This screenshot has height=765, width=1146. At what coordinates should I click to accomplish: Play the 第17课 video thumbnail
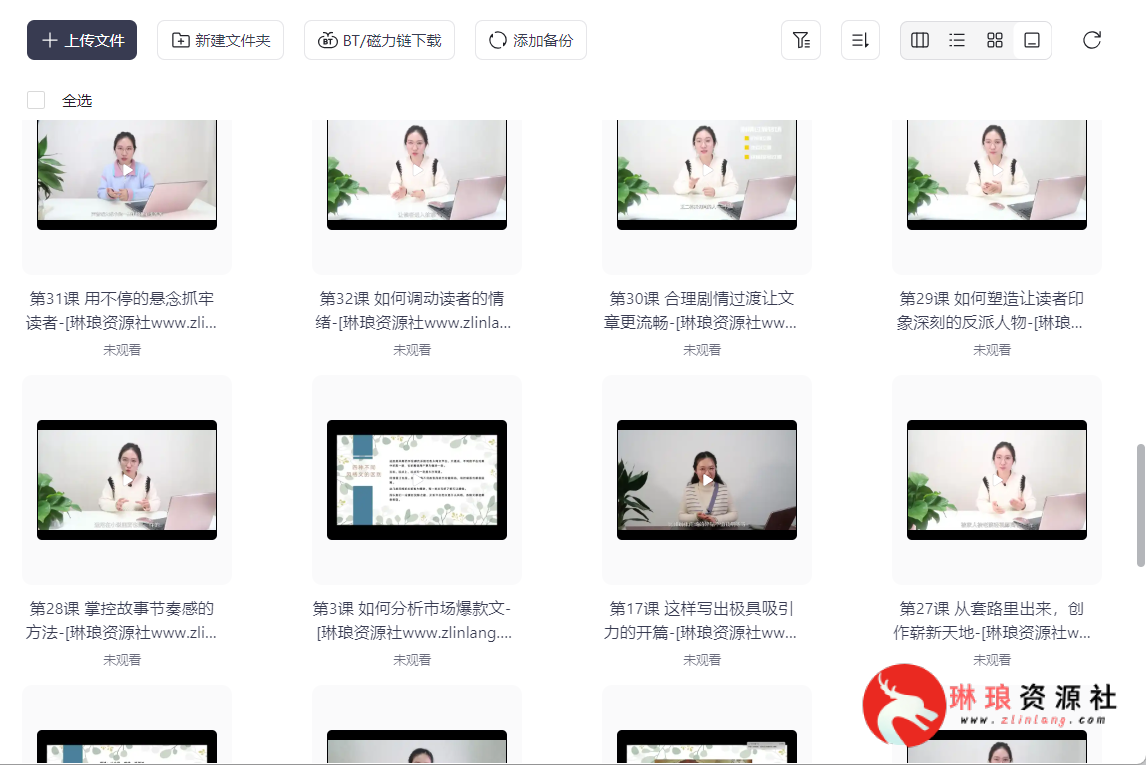pos(707,480)
